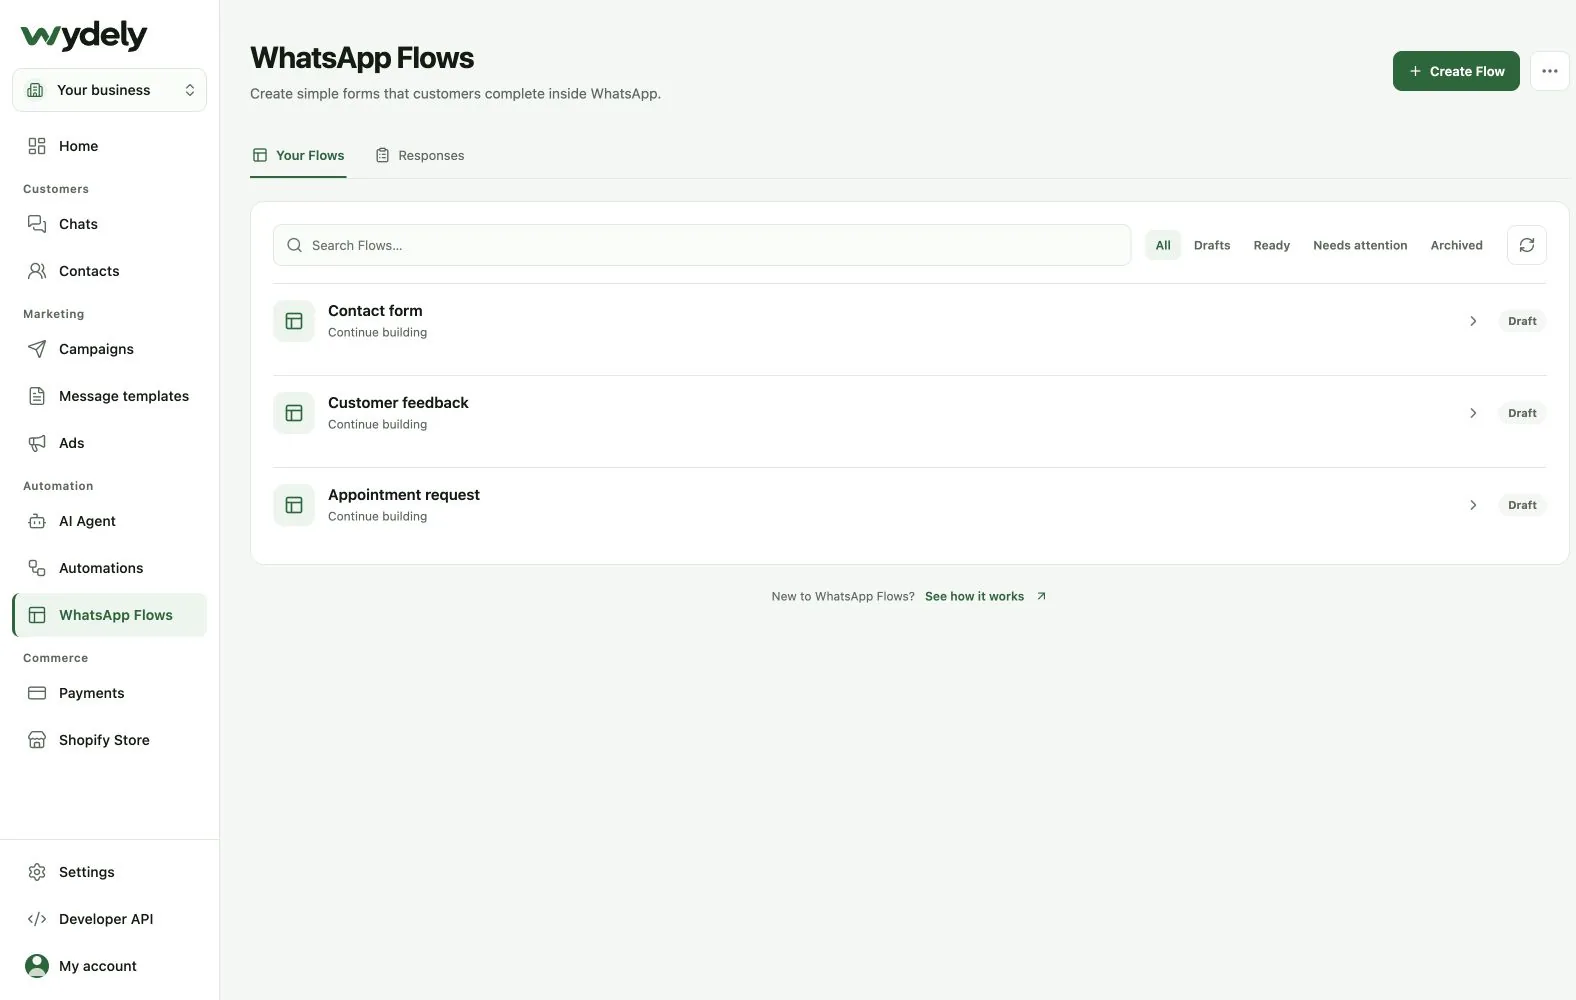The height and width of the screenshot is (1000, 1576).
Task: Click the Customer feedback flow title
Action: 398,403
